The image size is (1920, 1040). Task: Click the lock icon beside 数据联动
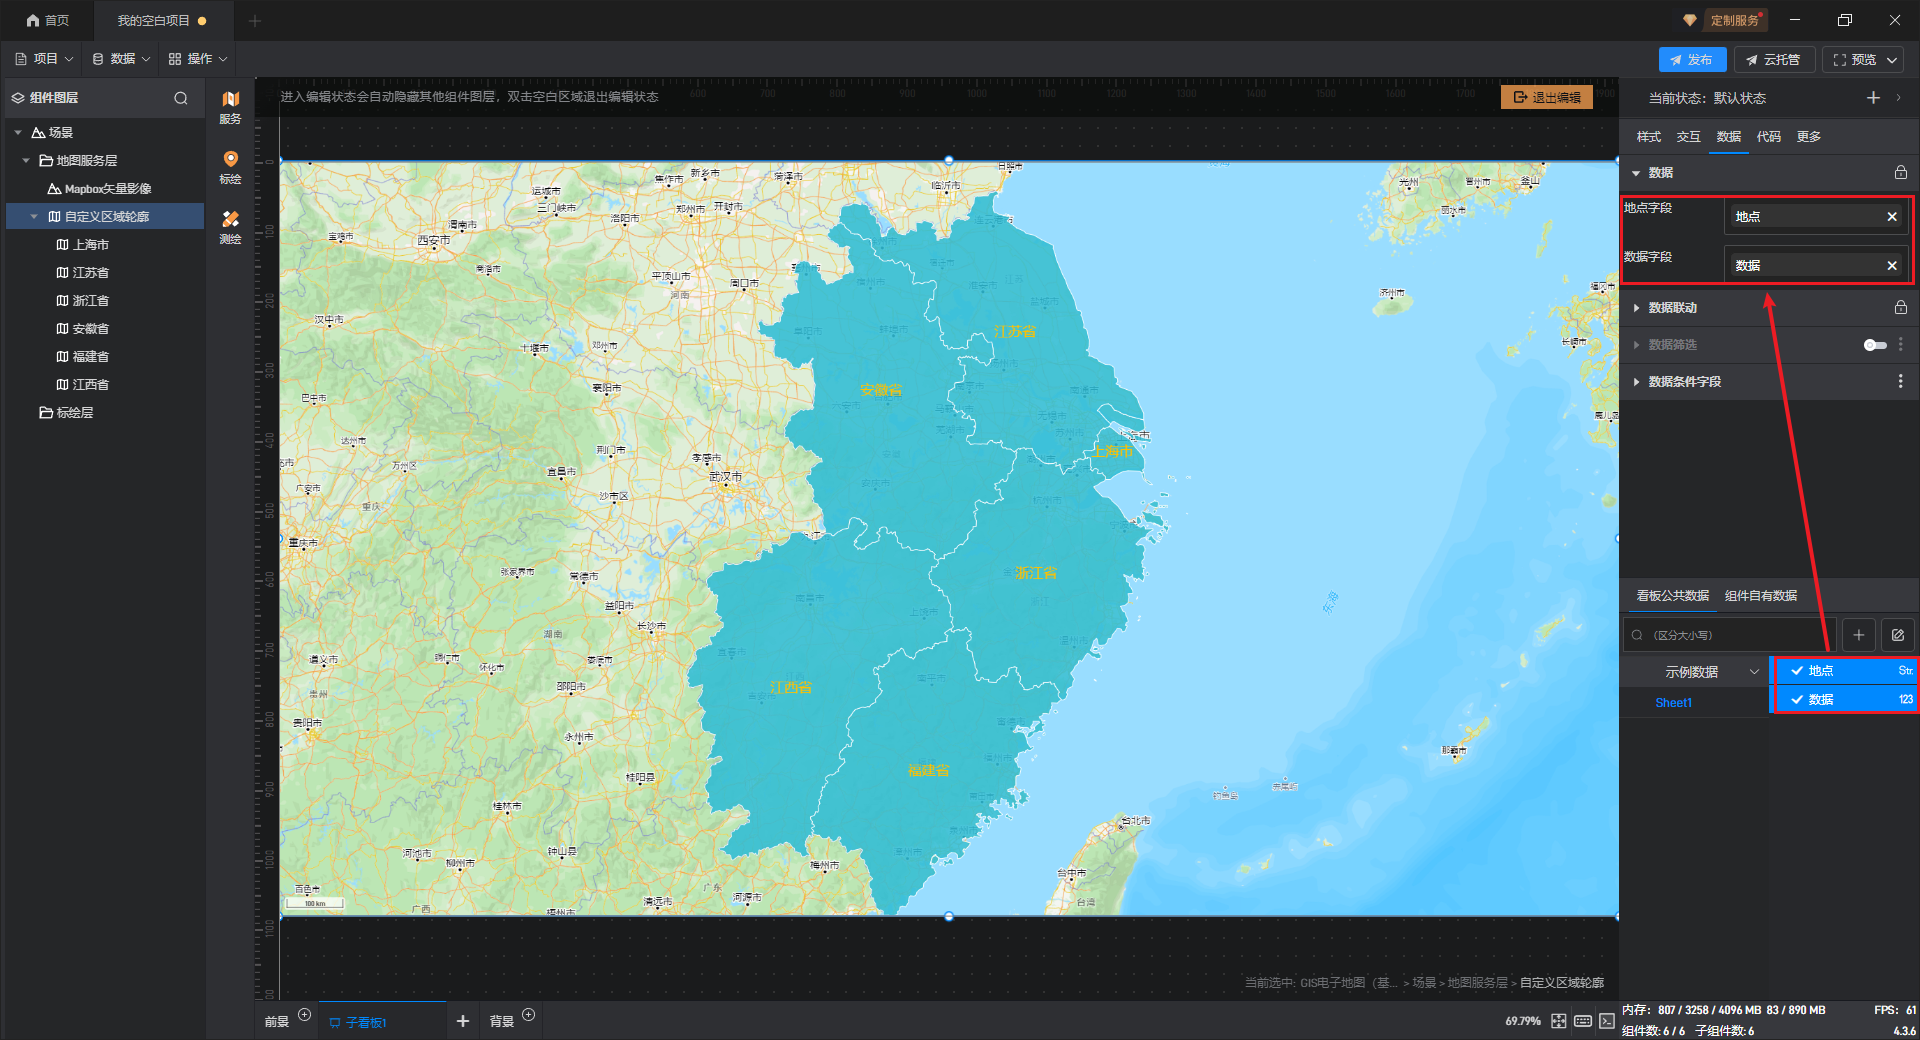(x=1900, y=308)
